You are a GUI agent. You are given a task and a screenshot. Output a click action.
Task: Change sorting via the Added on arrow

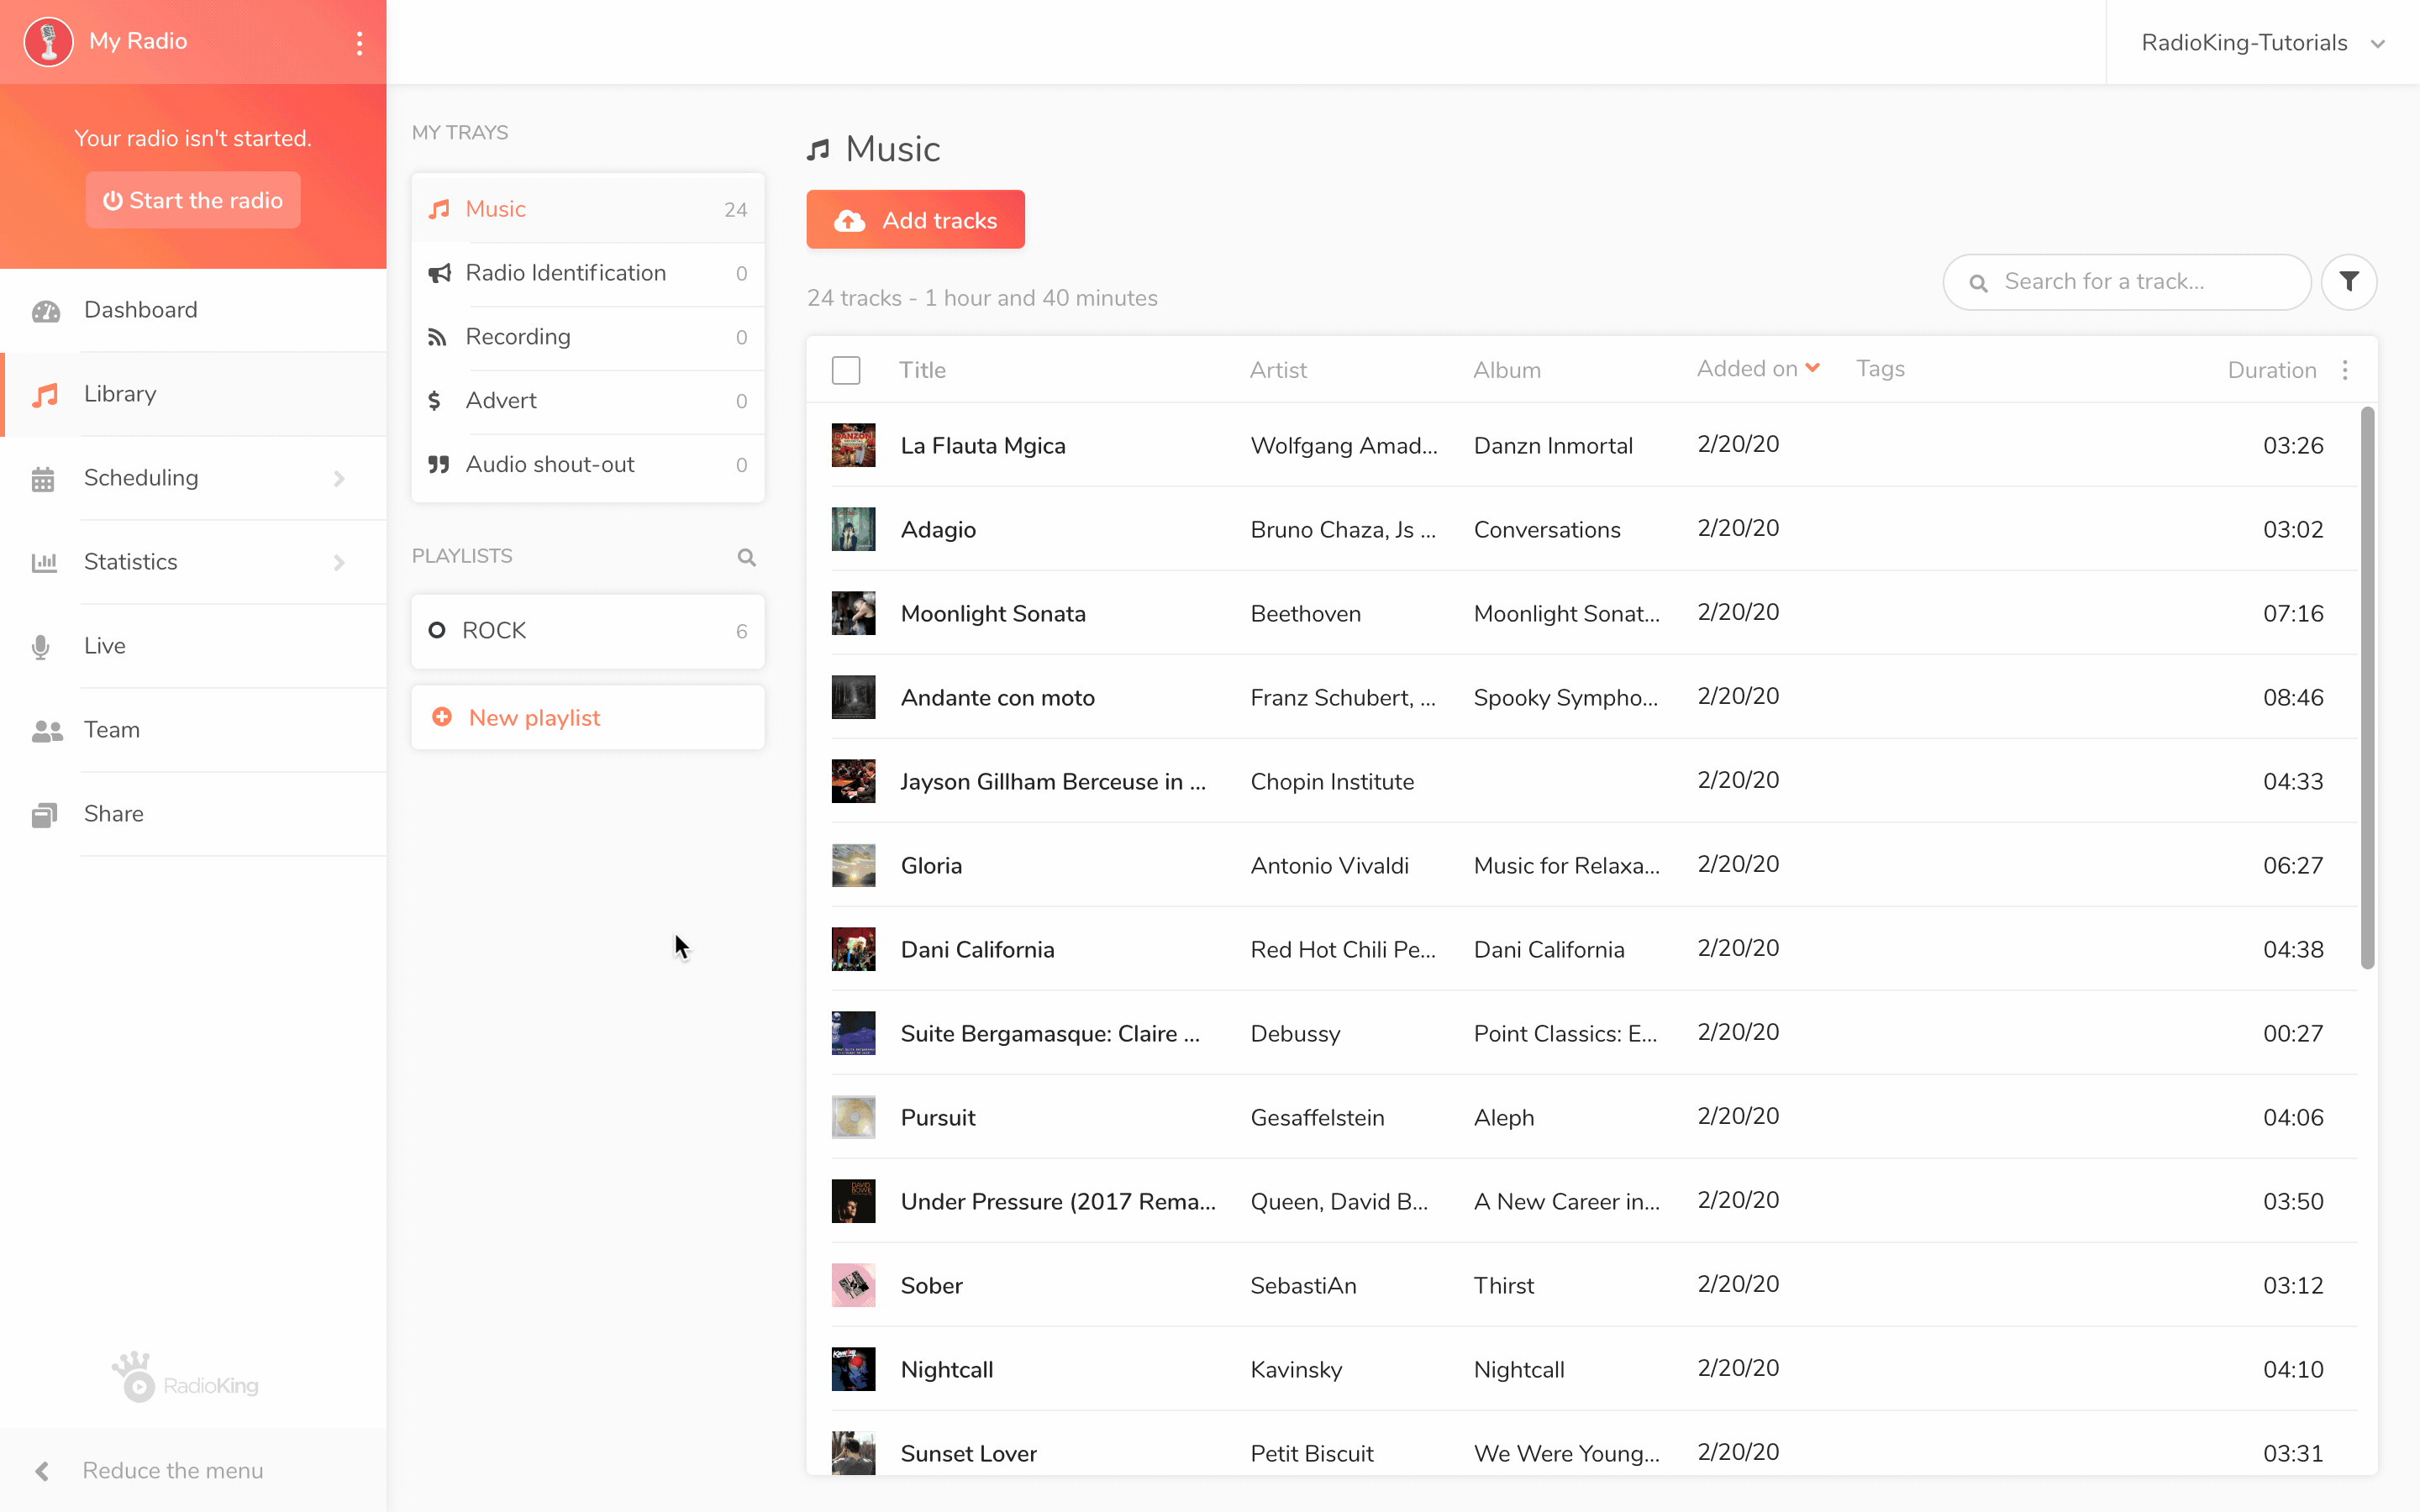pos(1813,367)
